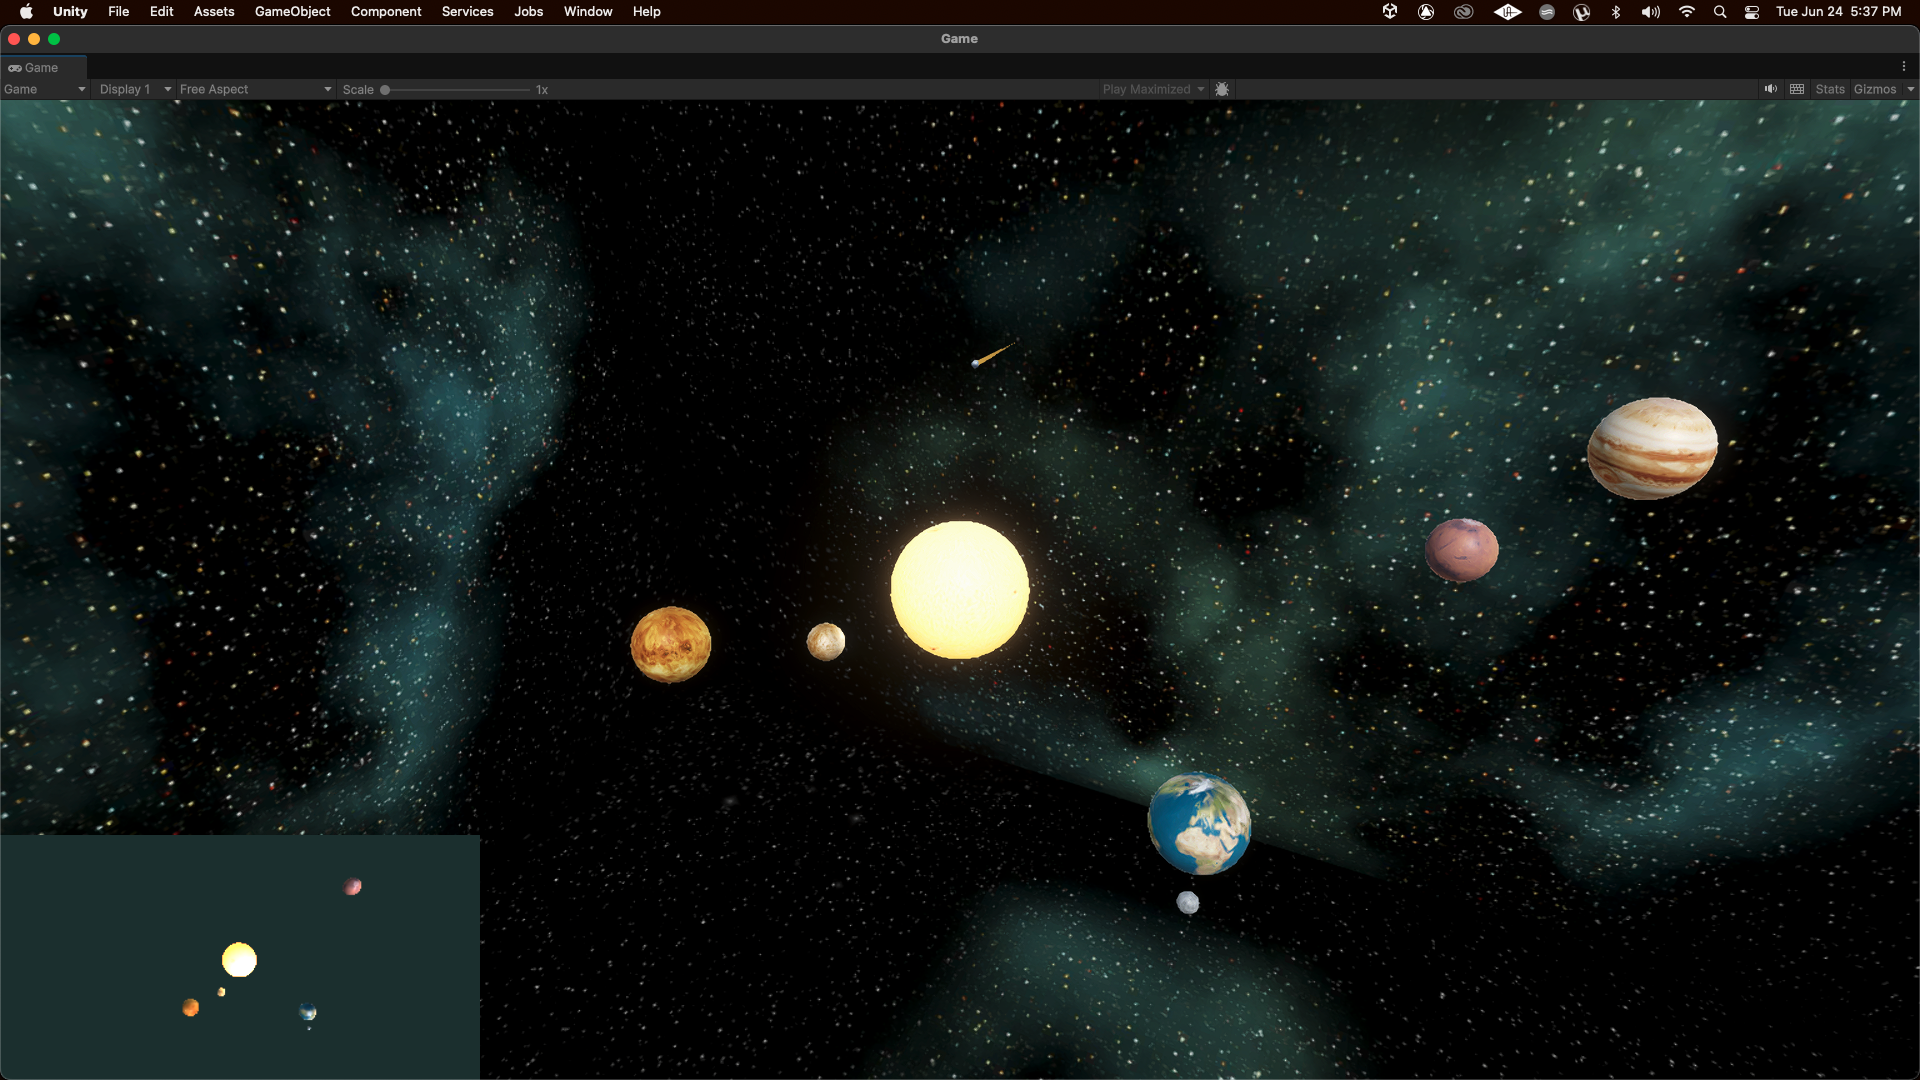Open the Play Maximized dropdown
The image size is (1920, 1080).
[x=1153, y=89]
